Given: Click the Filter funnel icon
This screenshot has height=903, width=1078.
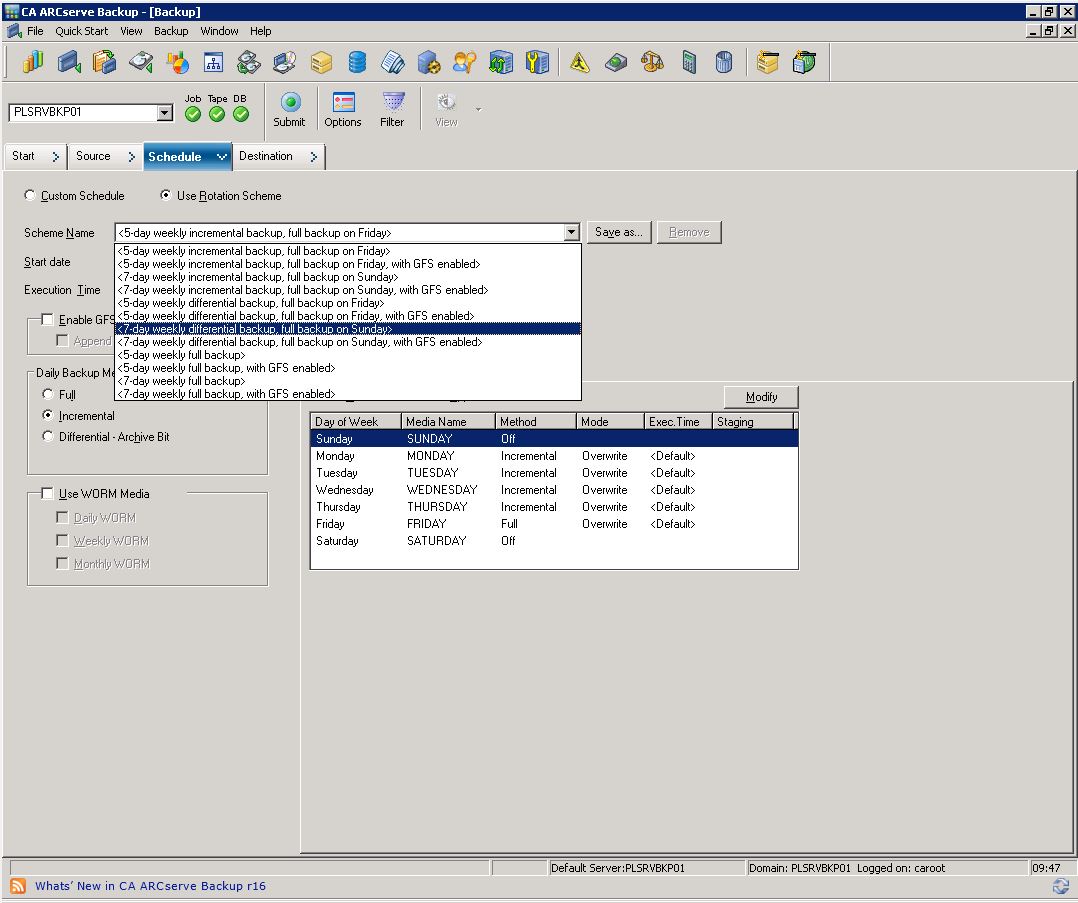Looking at the screenshot, I should (392, 108).
